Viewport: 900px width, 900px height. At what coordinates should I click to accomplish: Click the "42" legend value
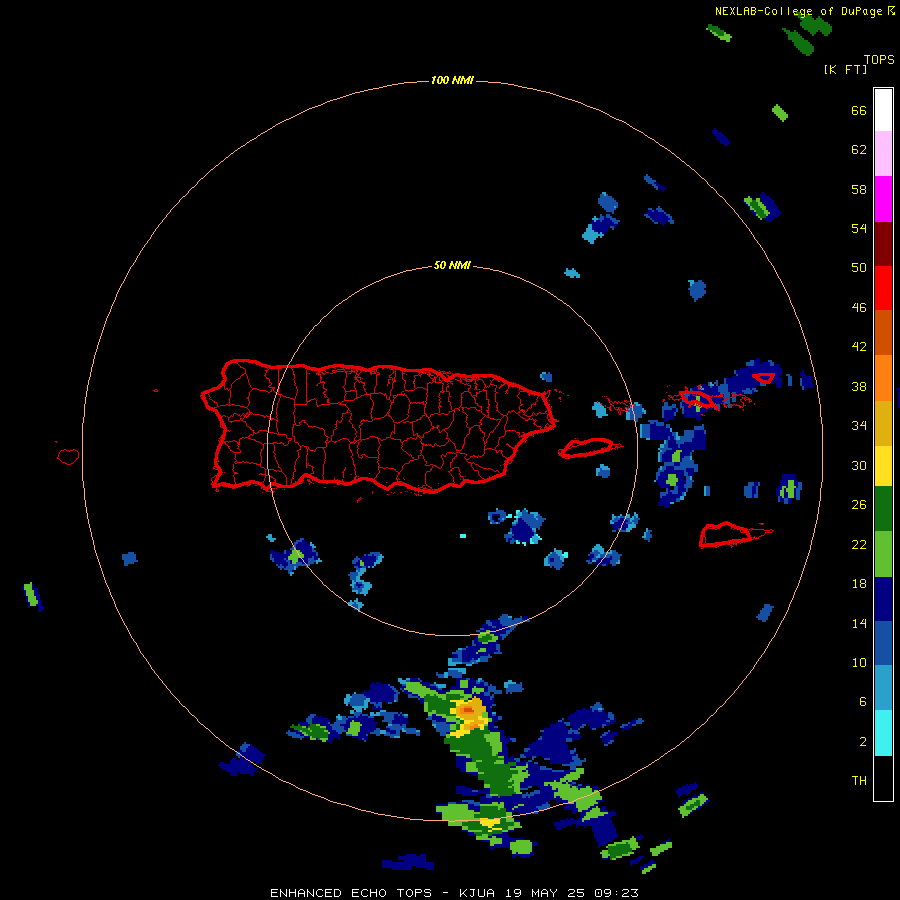pyautogui.click(x=859, y=347)
